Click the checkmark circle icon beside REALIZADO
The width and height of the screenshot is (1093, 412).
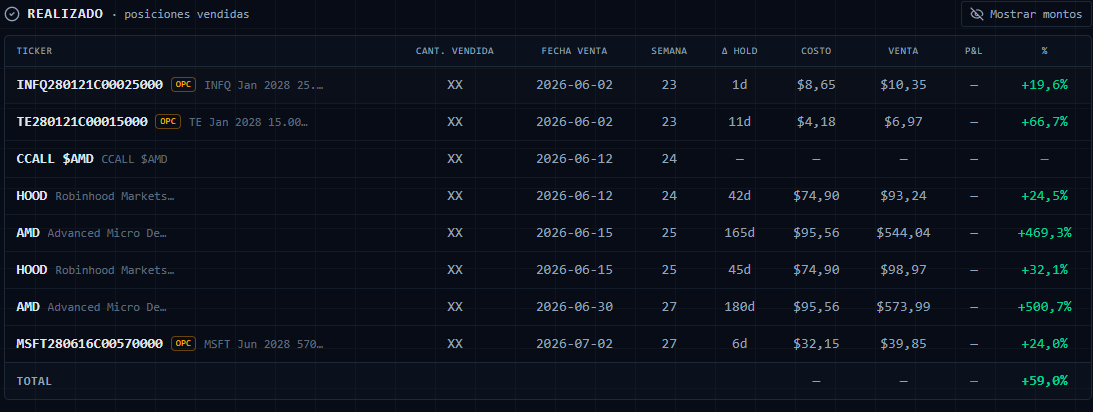click(12, 14)
